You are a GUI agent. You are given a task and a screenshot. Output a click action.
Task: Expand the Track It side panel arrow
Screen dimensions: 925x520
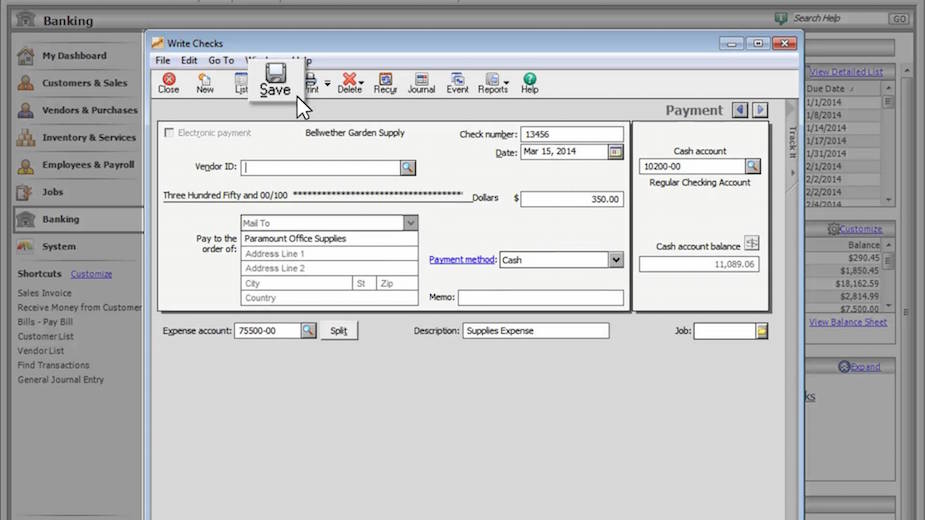(792, 173)
